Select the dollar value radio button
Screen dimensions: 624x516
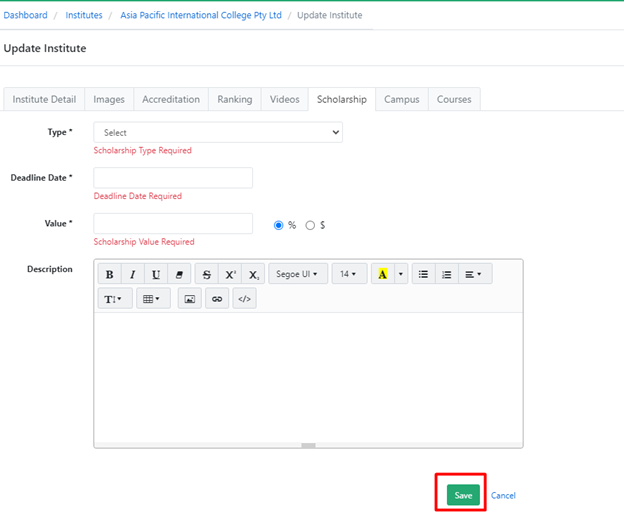pyautogui.click(x=310, y=225)
